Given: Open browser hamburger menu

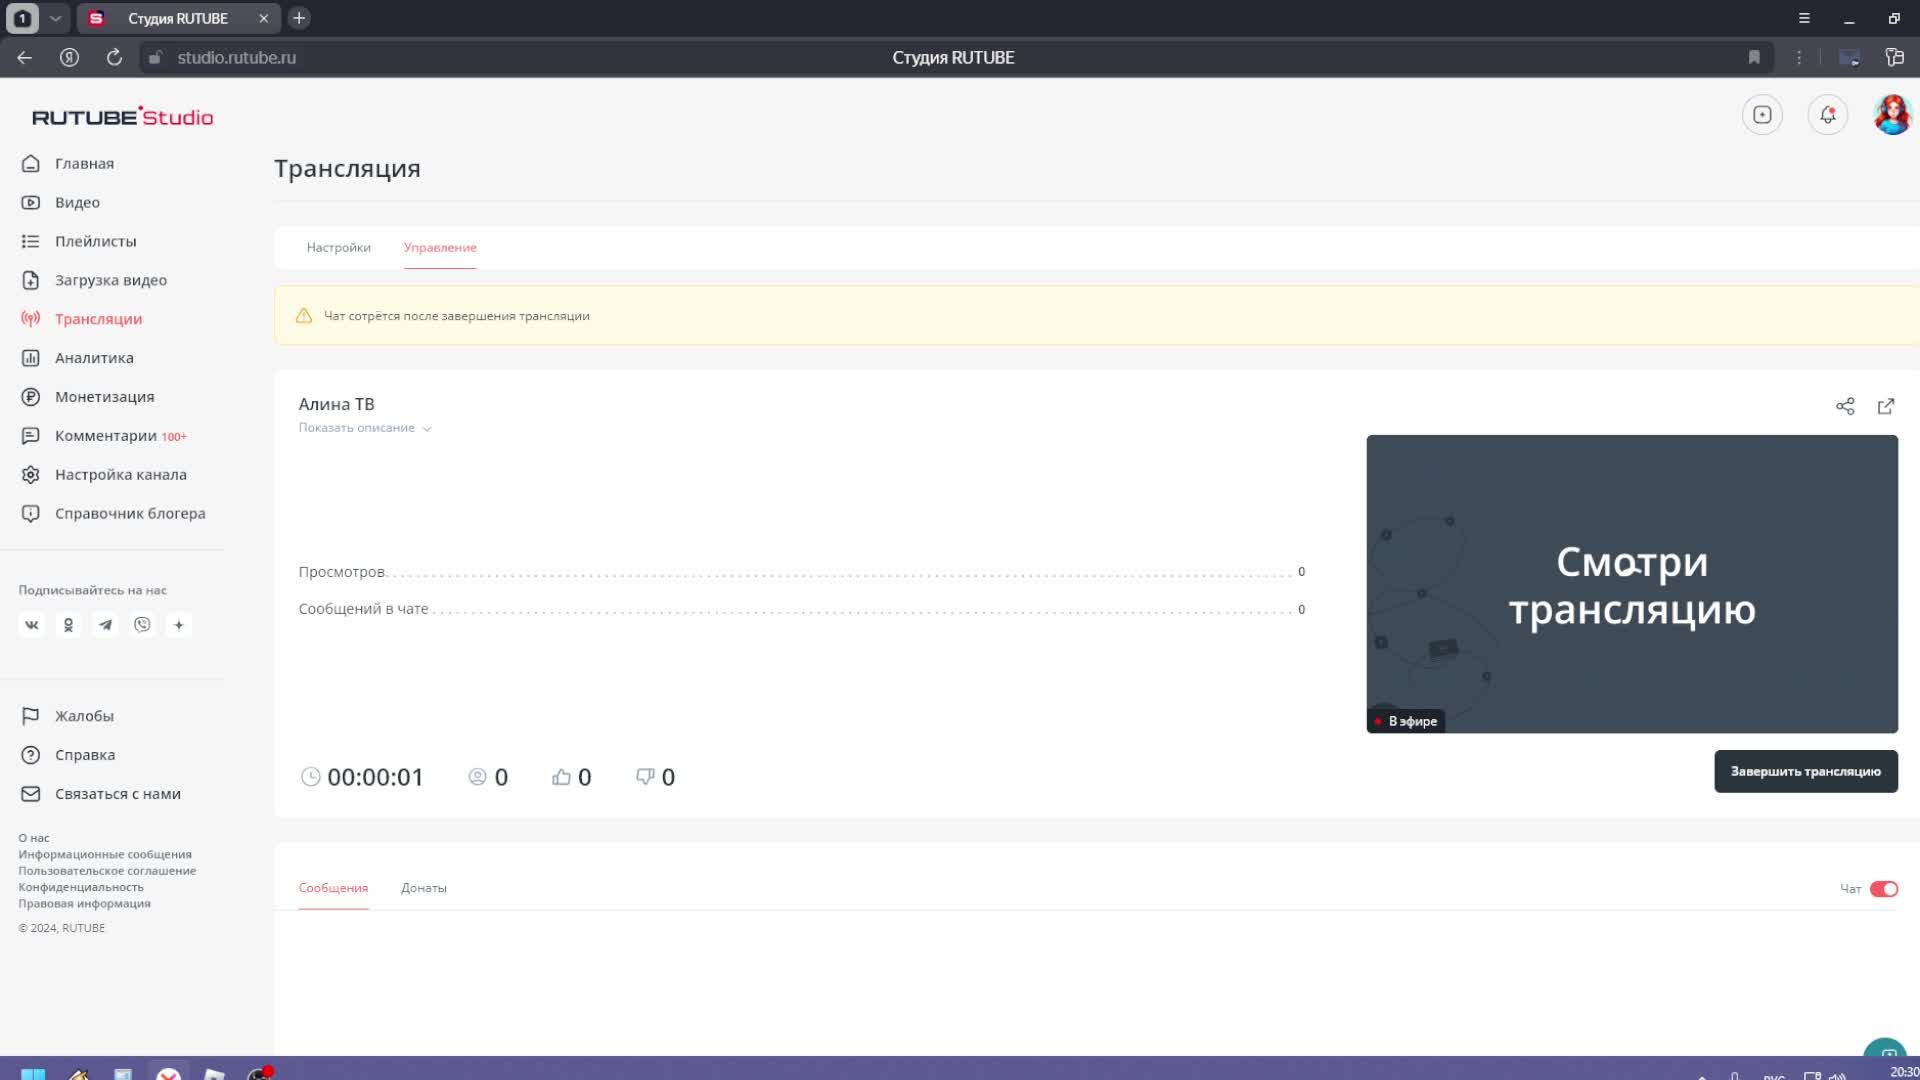Looking at the screenshot, I should [x=1804, y=18].
